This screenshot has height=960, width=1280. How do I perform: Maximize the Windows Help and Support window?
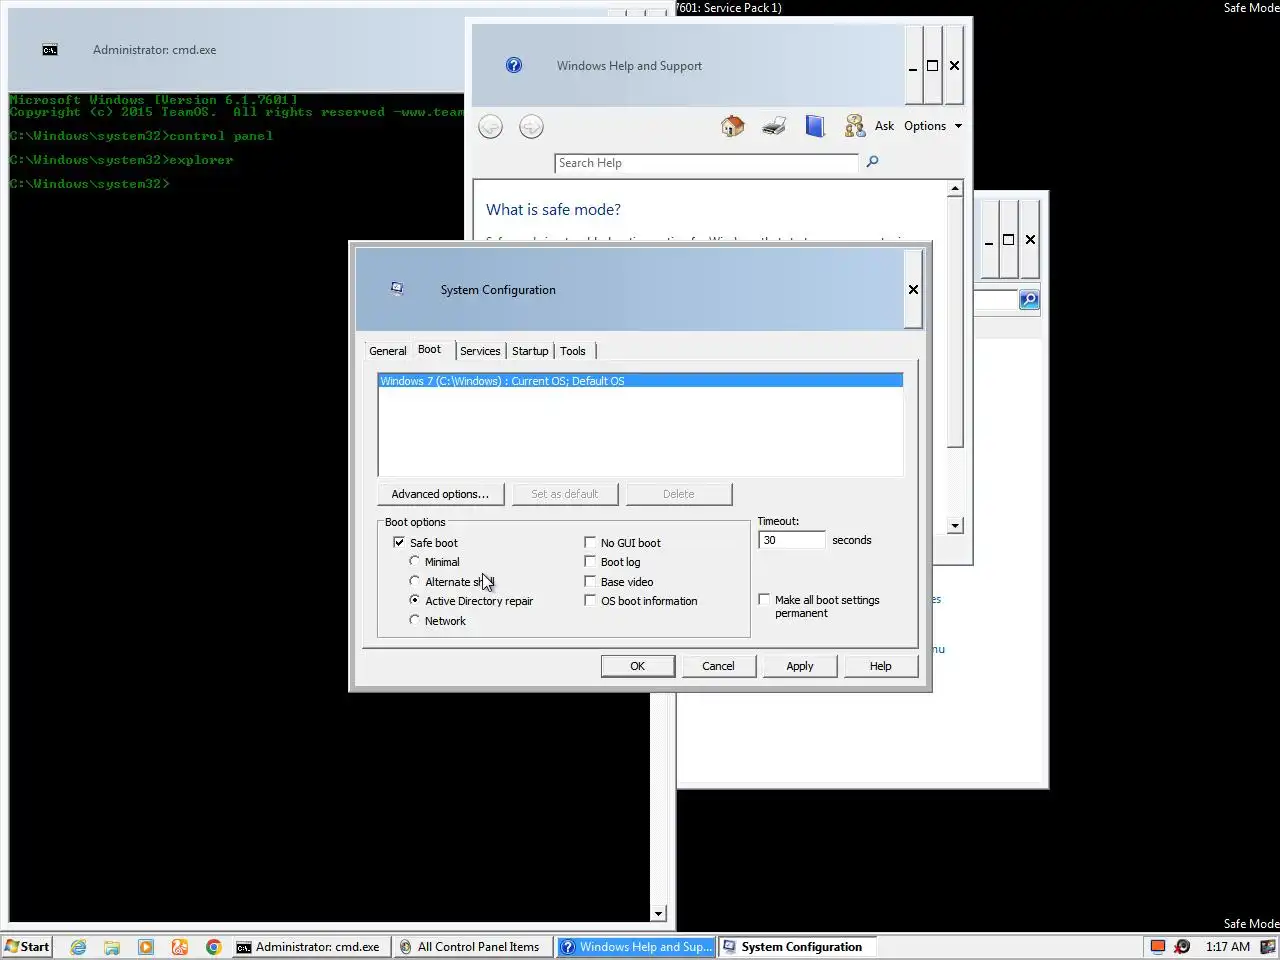tap(932, 66)
